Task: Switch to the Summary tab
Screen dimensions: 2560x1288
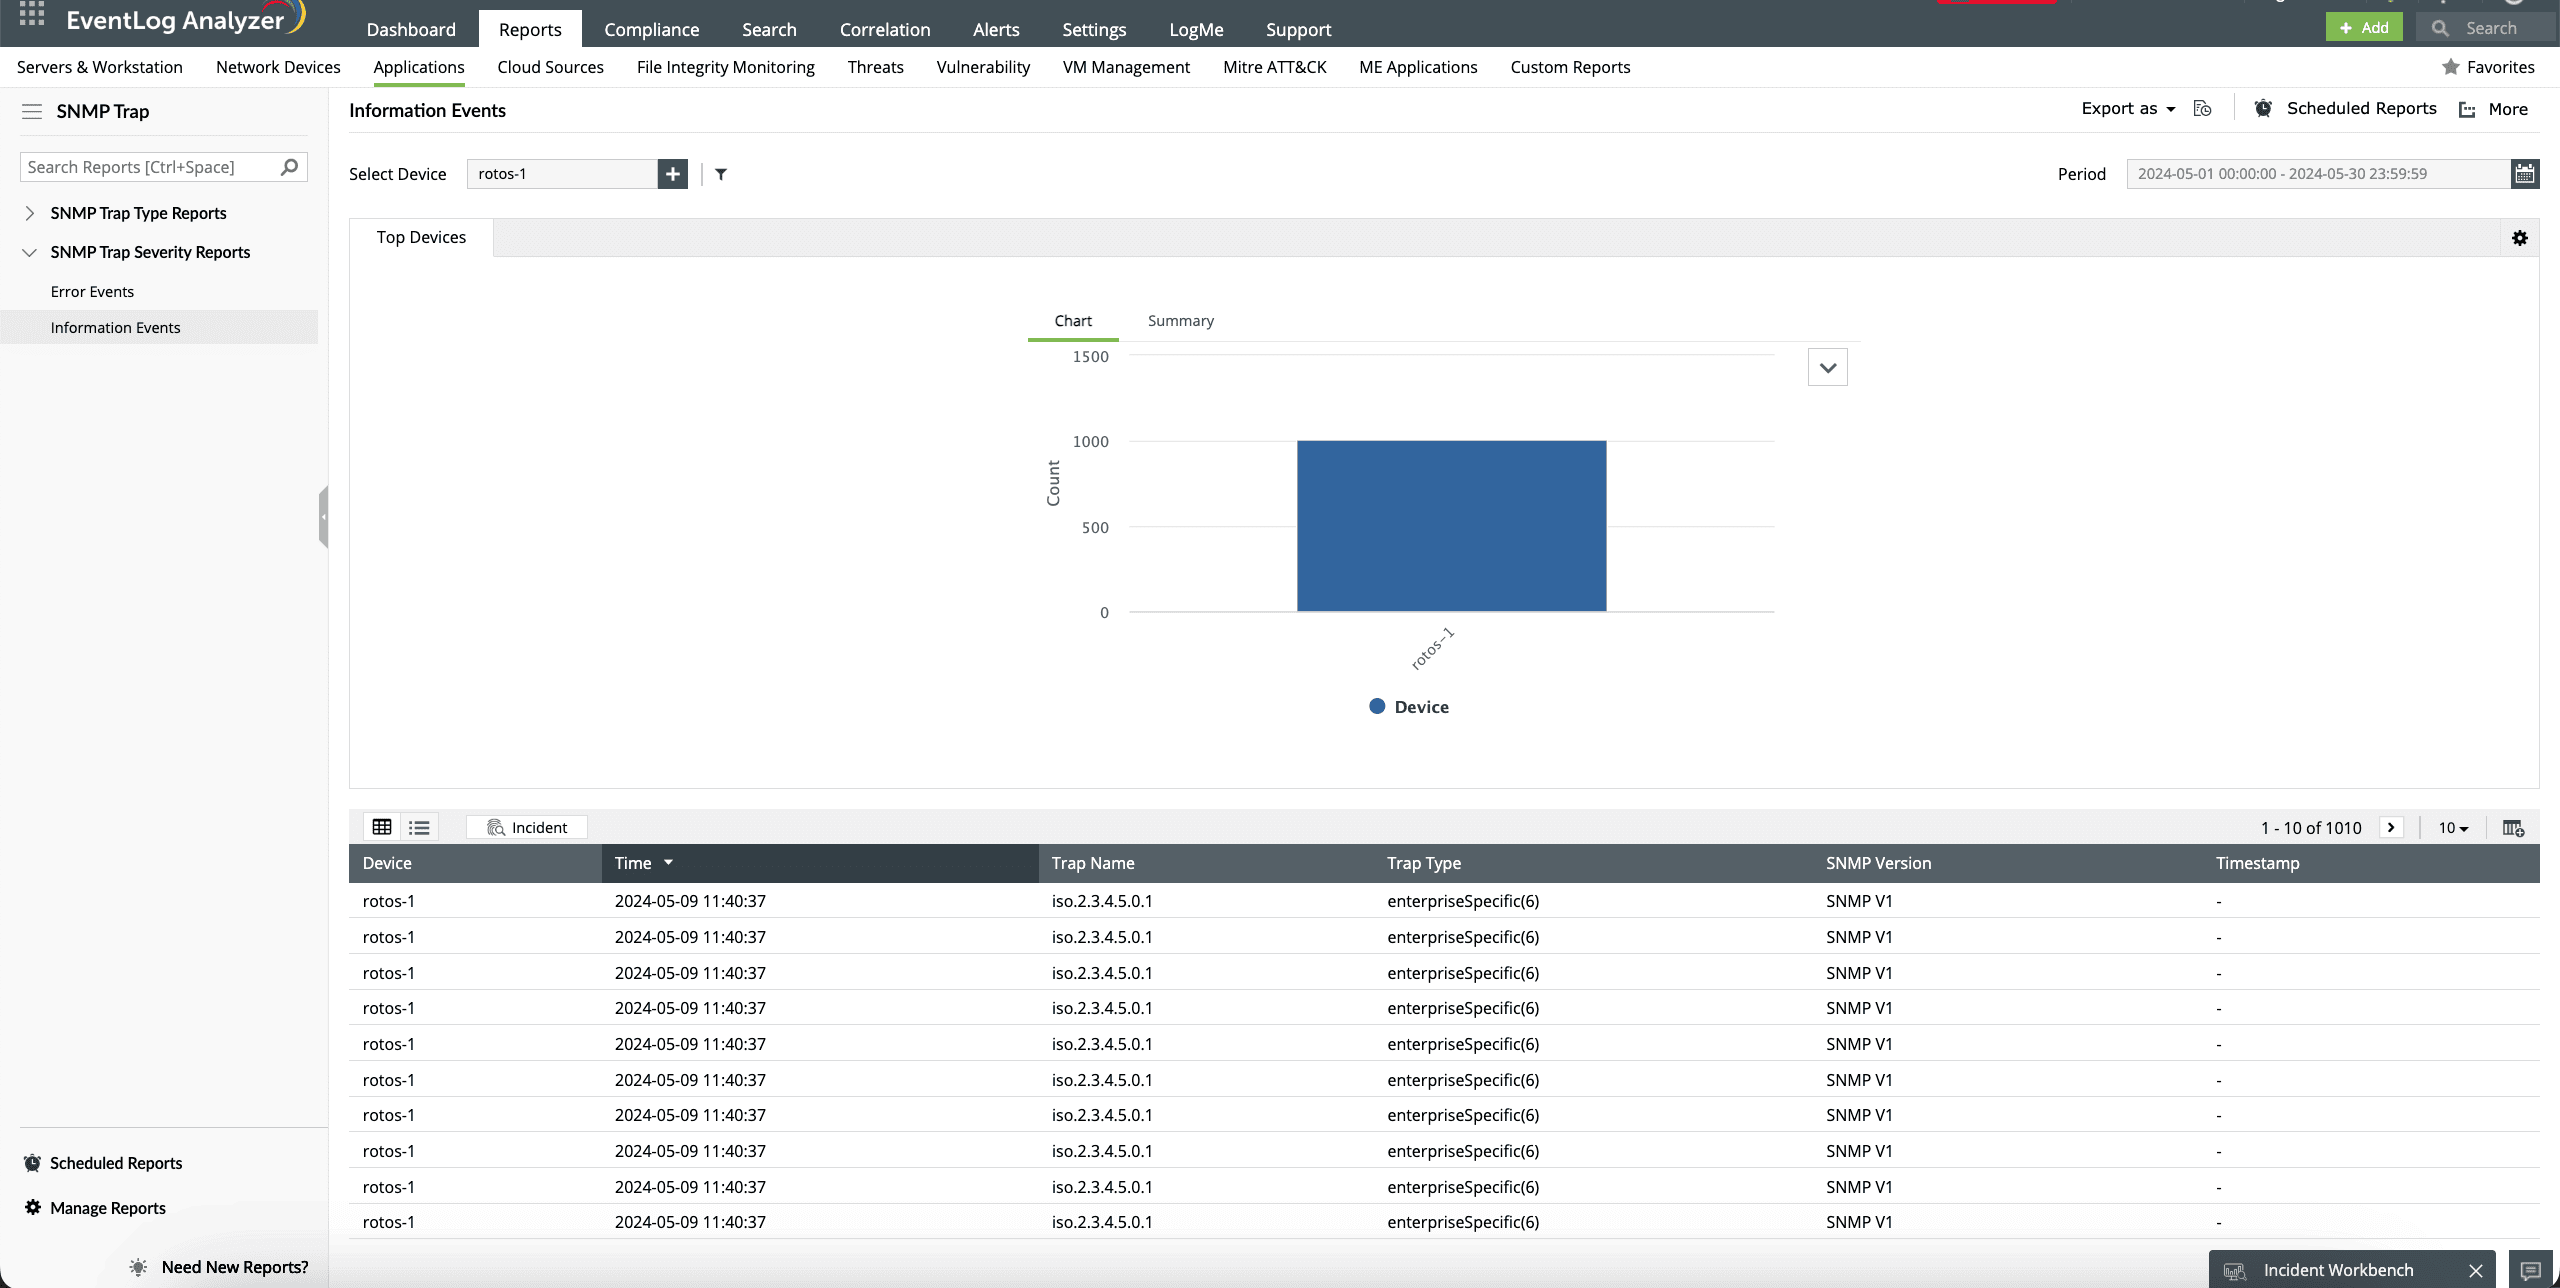Action: [x=1180, y=321]
